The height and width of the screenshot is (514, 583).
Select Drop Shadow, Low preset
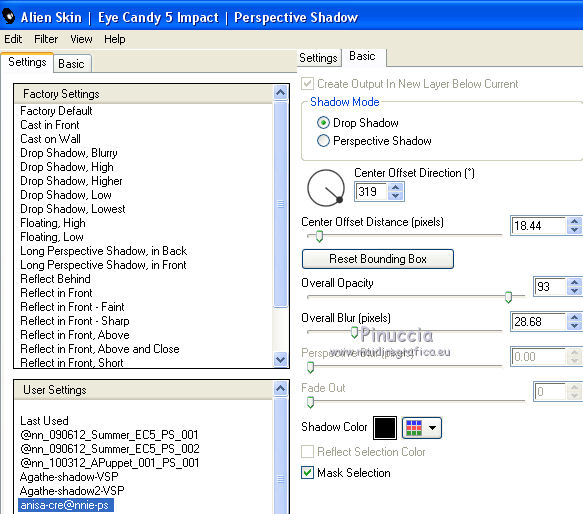(x=66, y=195)
